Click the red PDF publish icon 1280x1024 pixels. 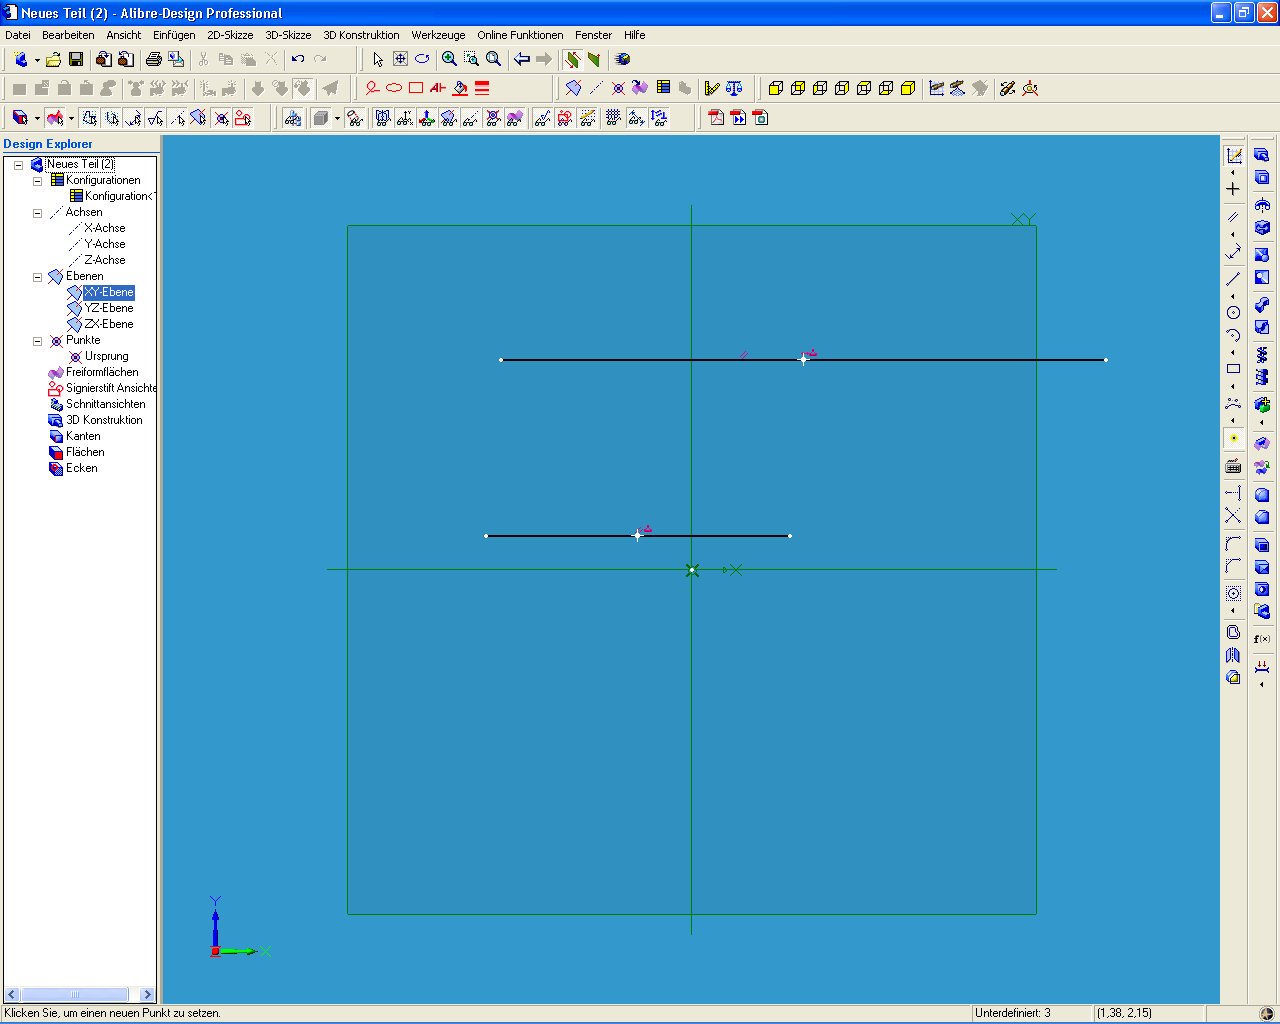(716, 118)
